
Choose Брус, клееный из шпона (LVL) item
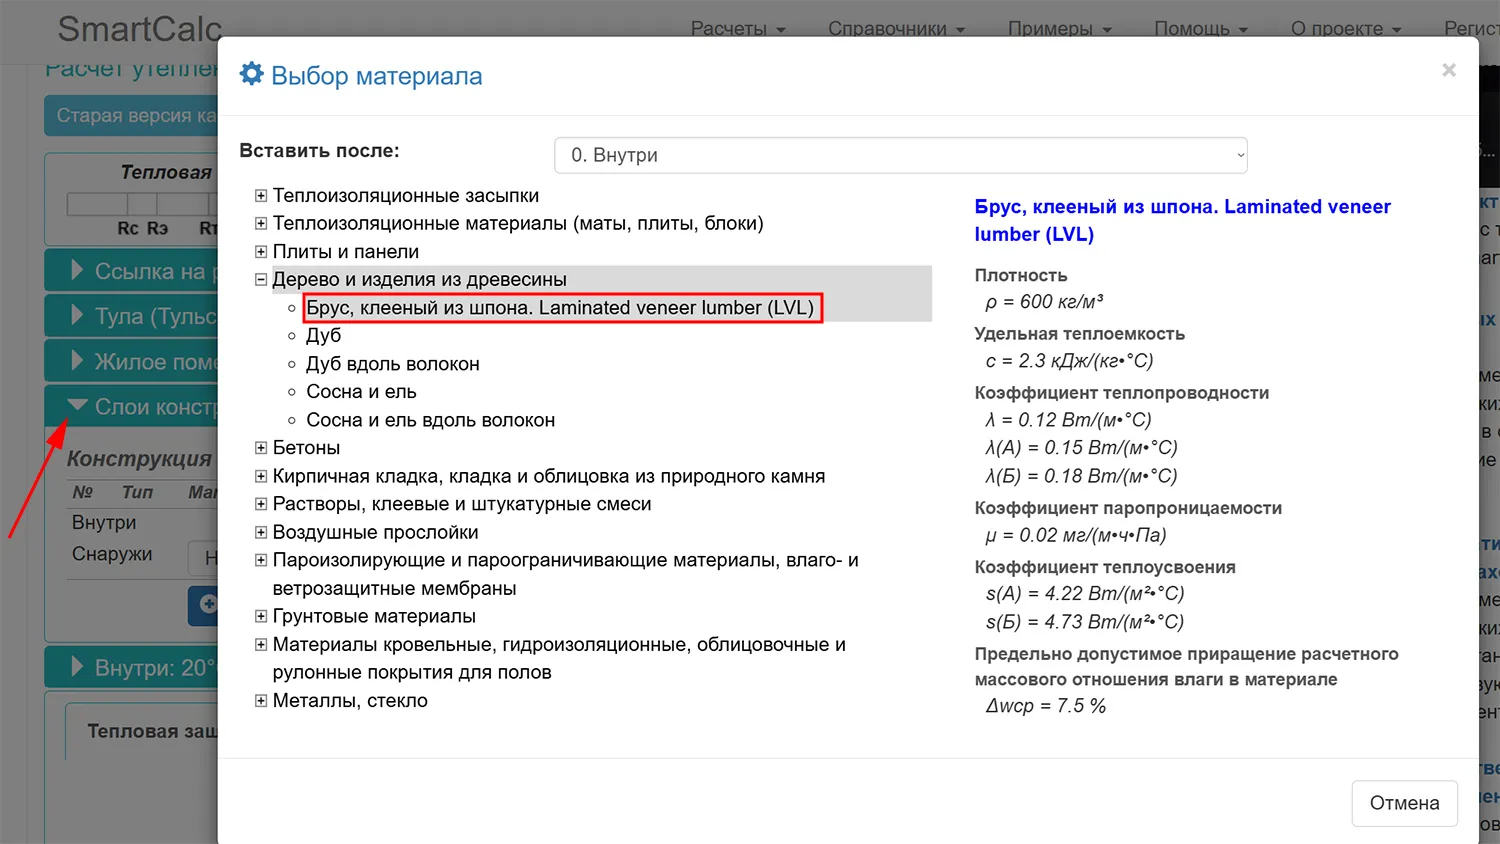[x=560, y=308]
